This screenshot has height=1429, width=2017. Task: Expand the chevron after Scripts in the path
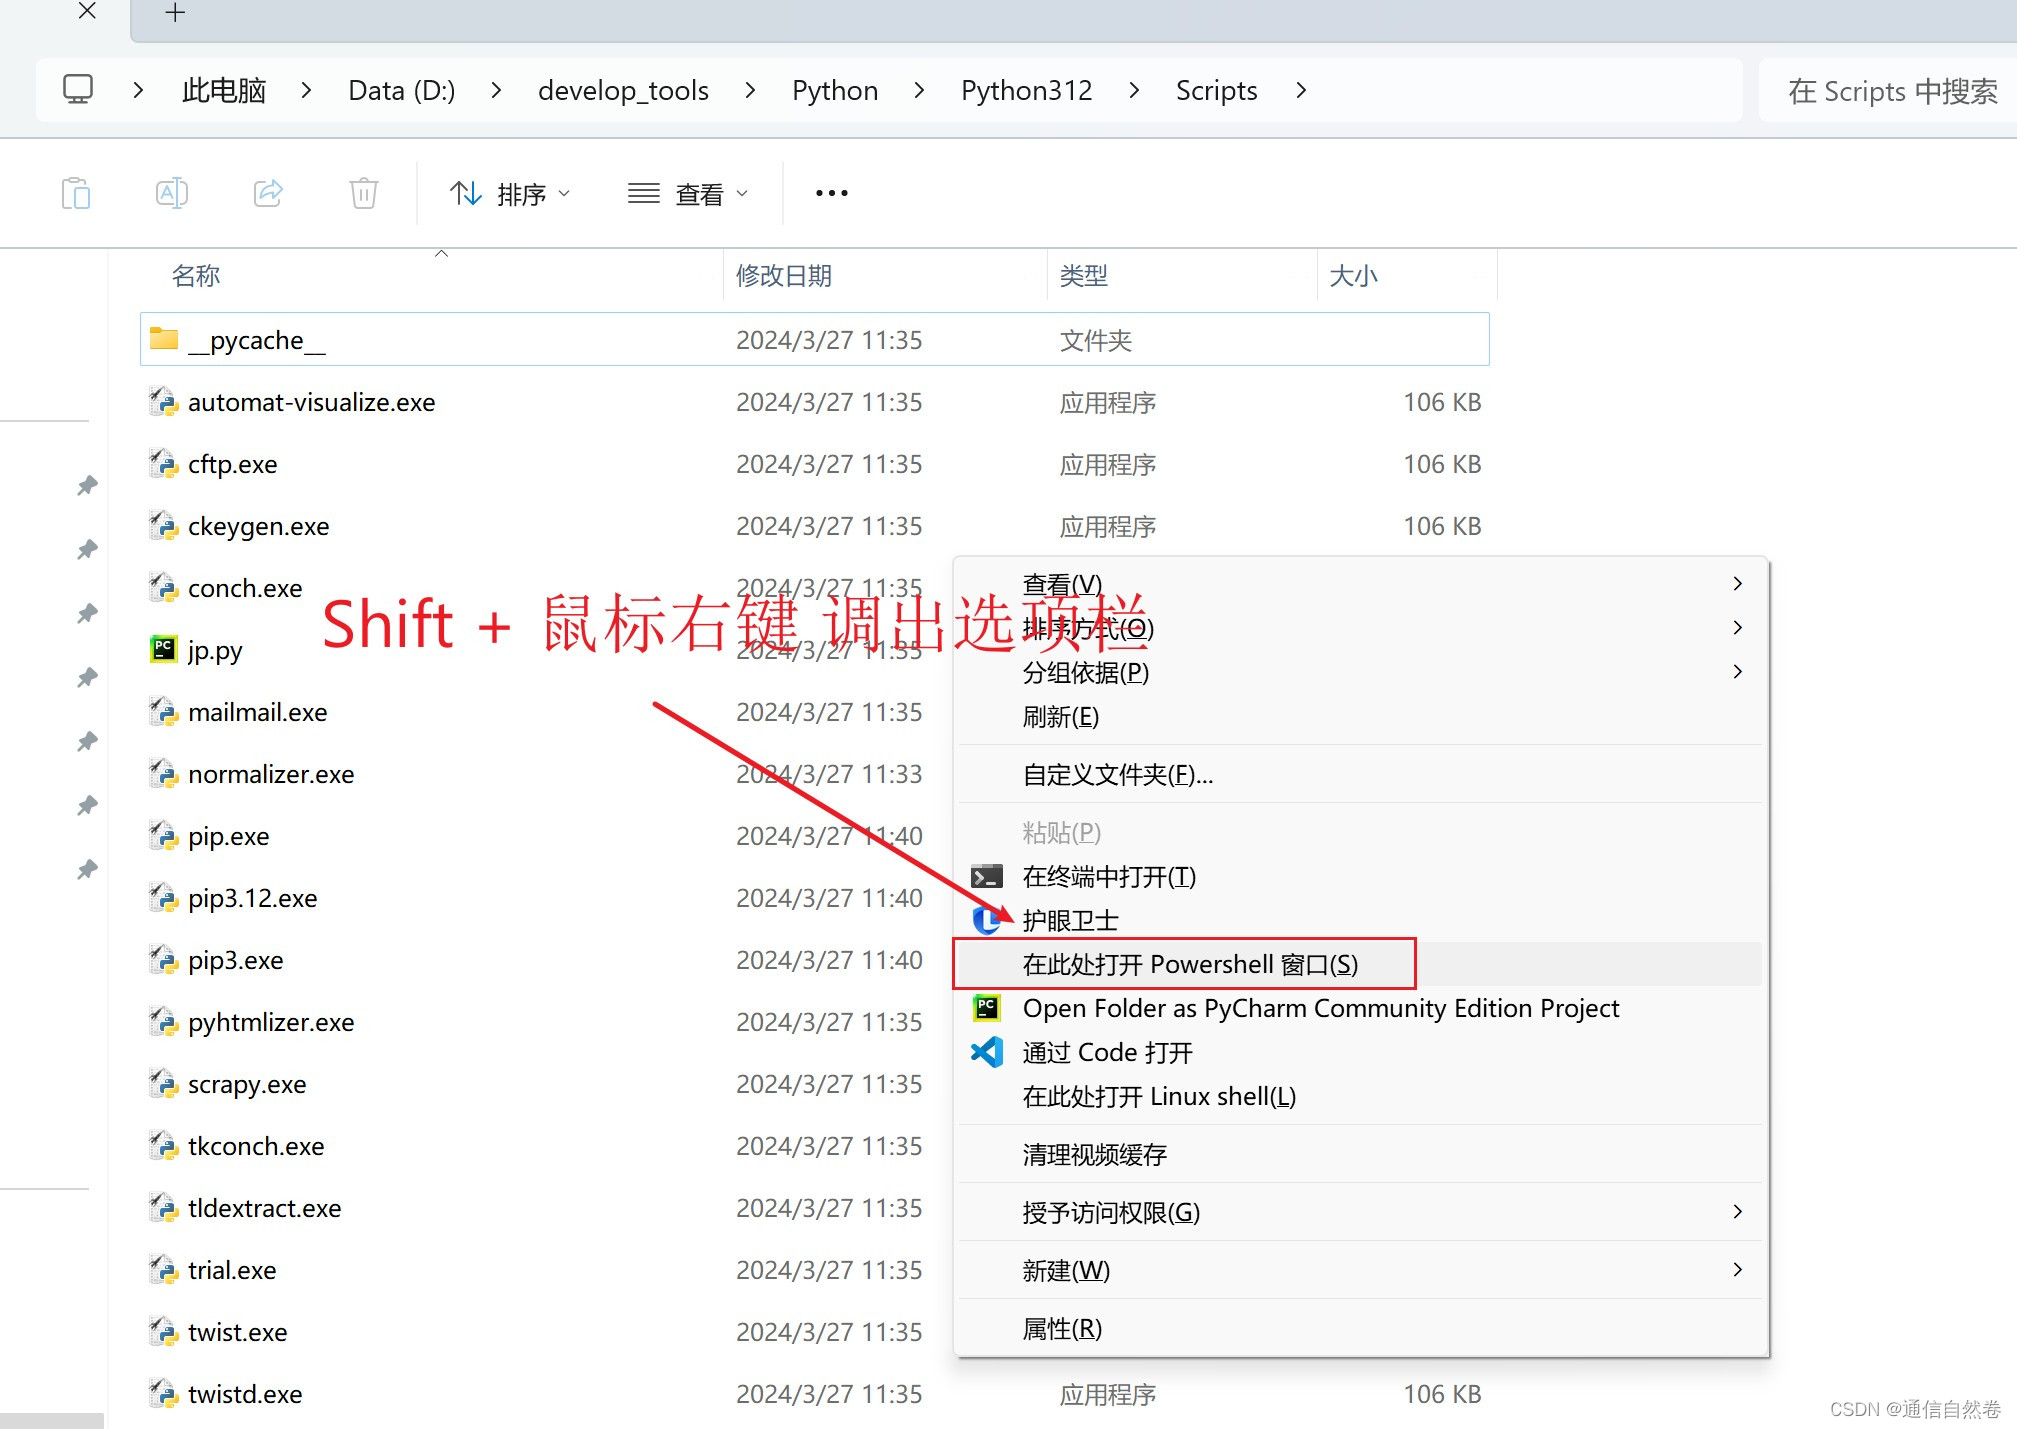pos(1301,90)
